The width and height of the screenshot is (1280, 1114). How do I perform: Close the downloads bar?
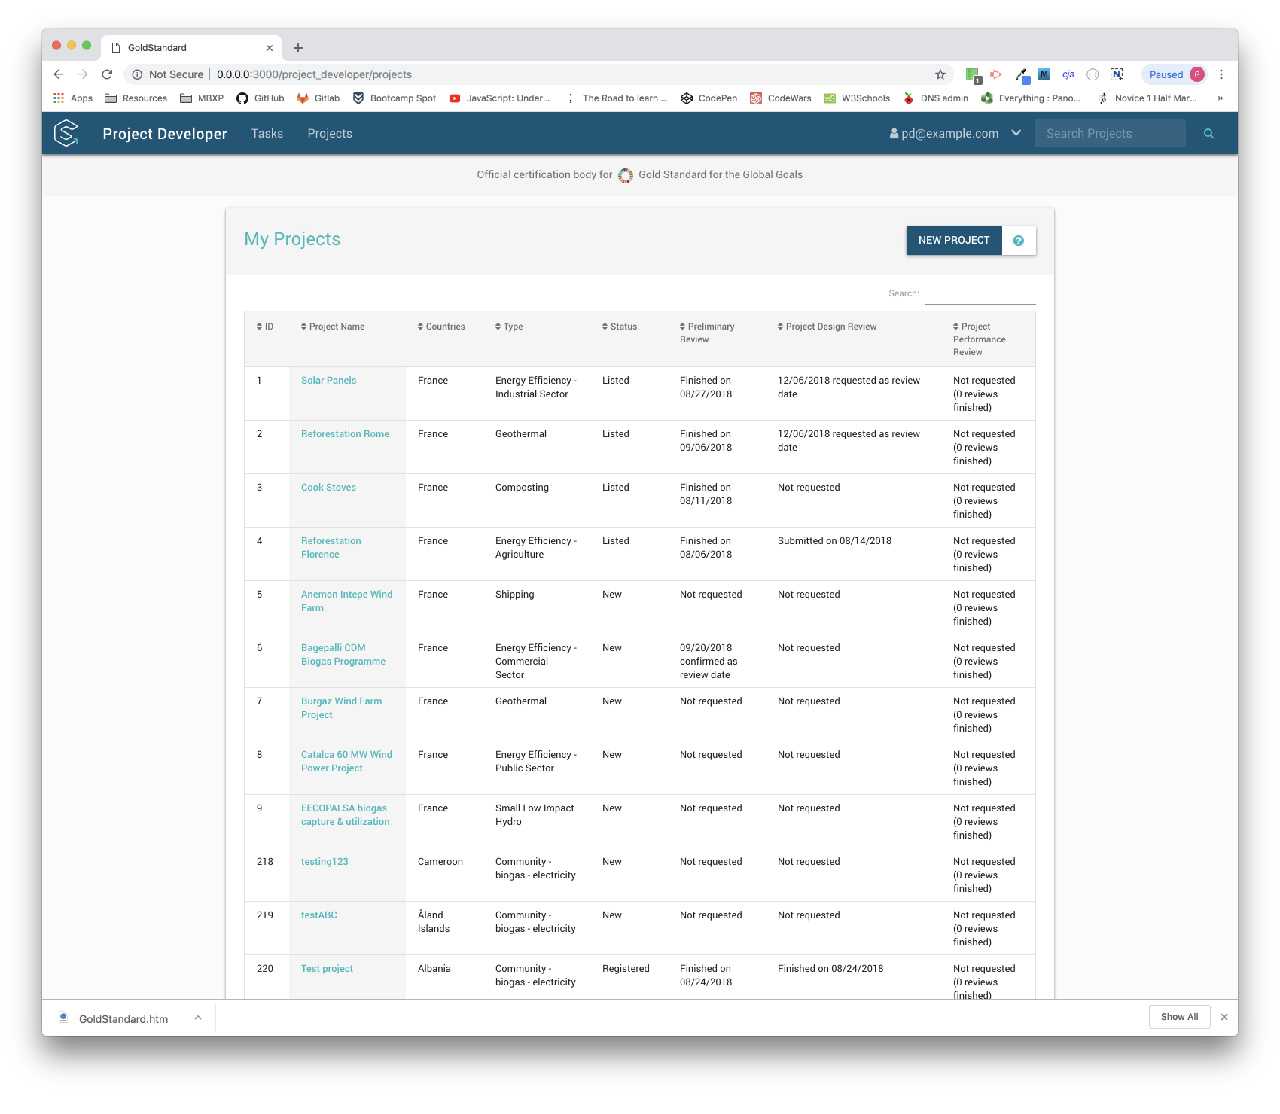(1224, 1017)
